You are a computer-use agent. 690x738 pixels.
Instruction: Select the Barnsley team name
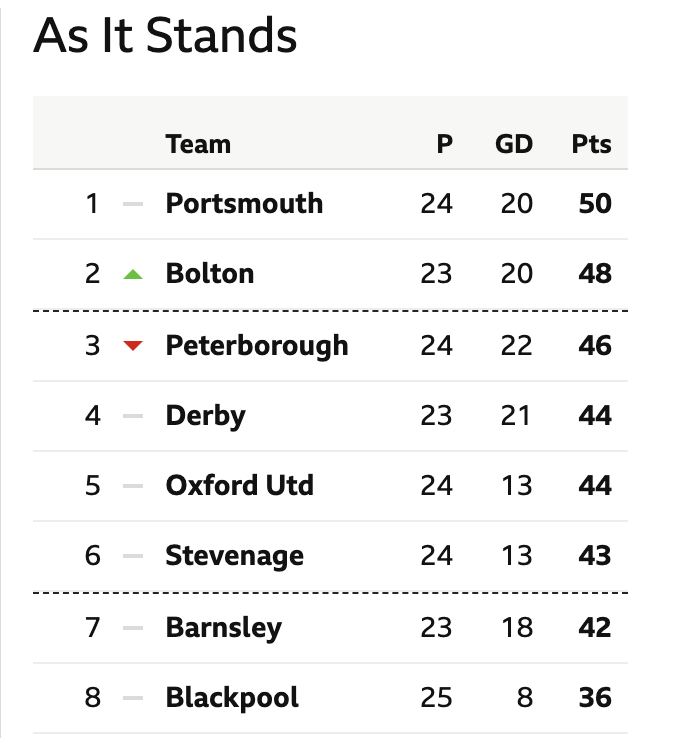pos(224,628)
